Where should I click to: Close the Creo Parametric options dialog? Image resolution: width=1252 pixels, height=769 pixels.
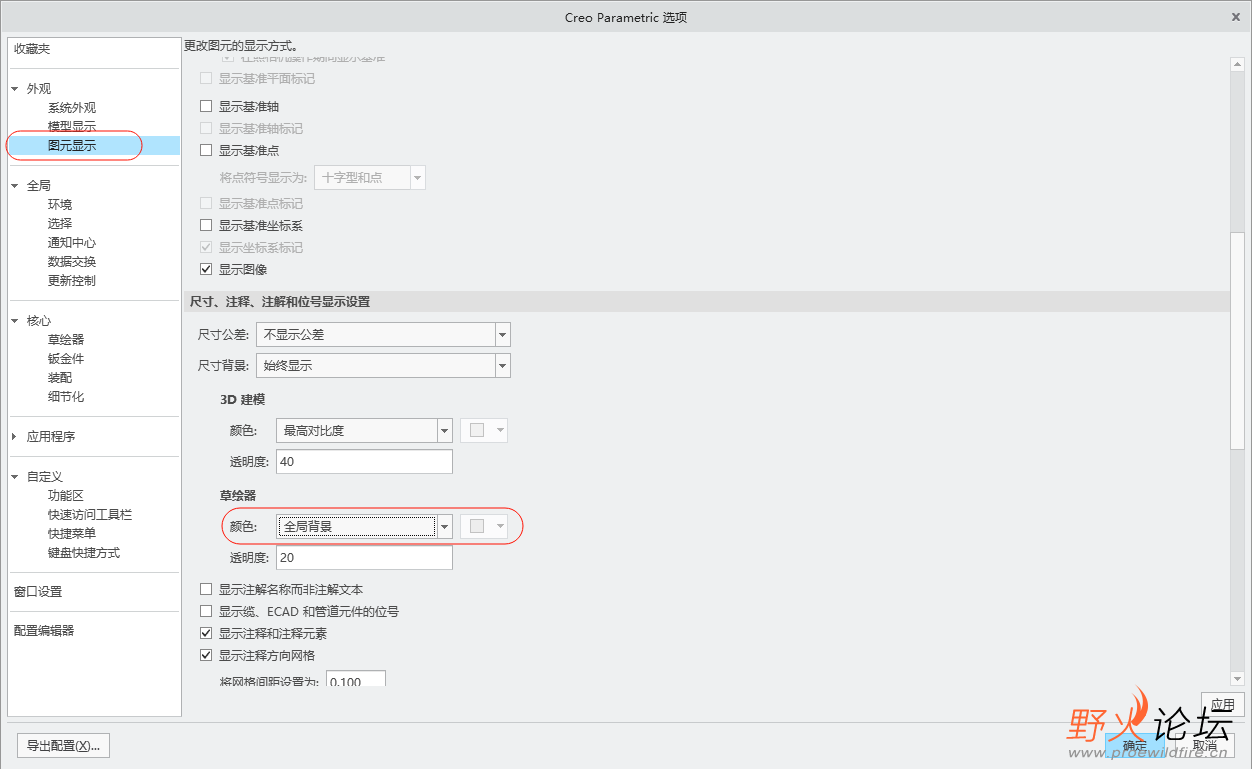1236,17
